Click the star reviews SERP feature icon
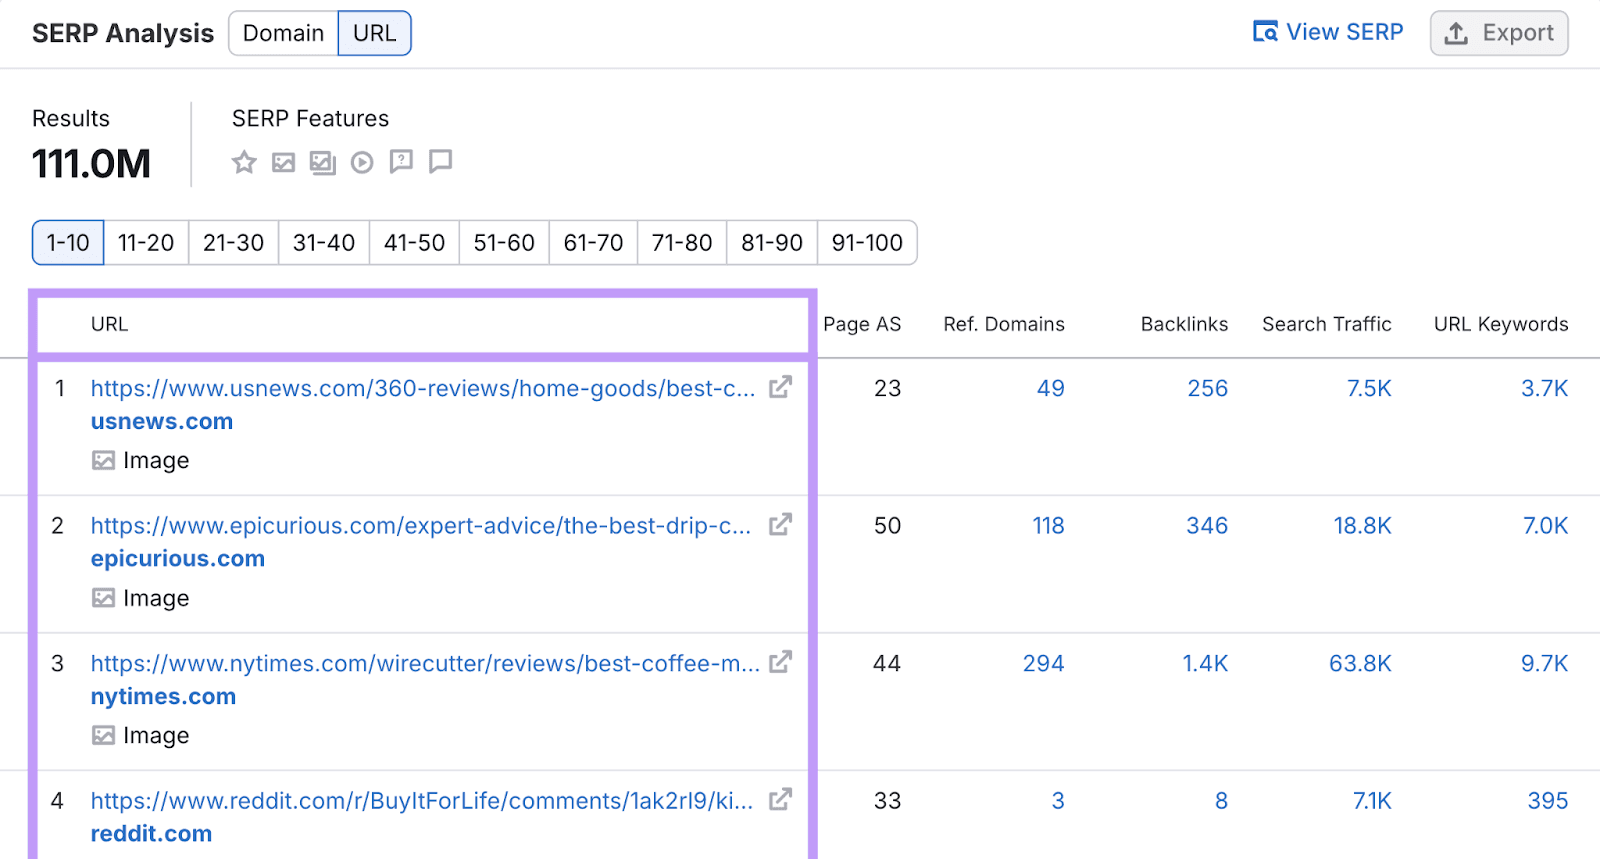Image resolution: width=1600 pixels, height=859 pixels. (244, 162)
